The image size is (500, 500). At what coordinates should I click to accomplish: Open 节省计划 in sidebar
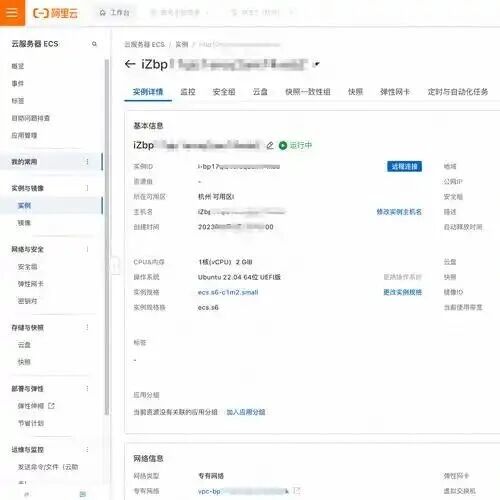[x=31, y=423]
